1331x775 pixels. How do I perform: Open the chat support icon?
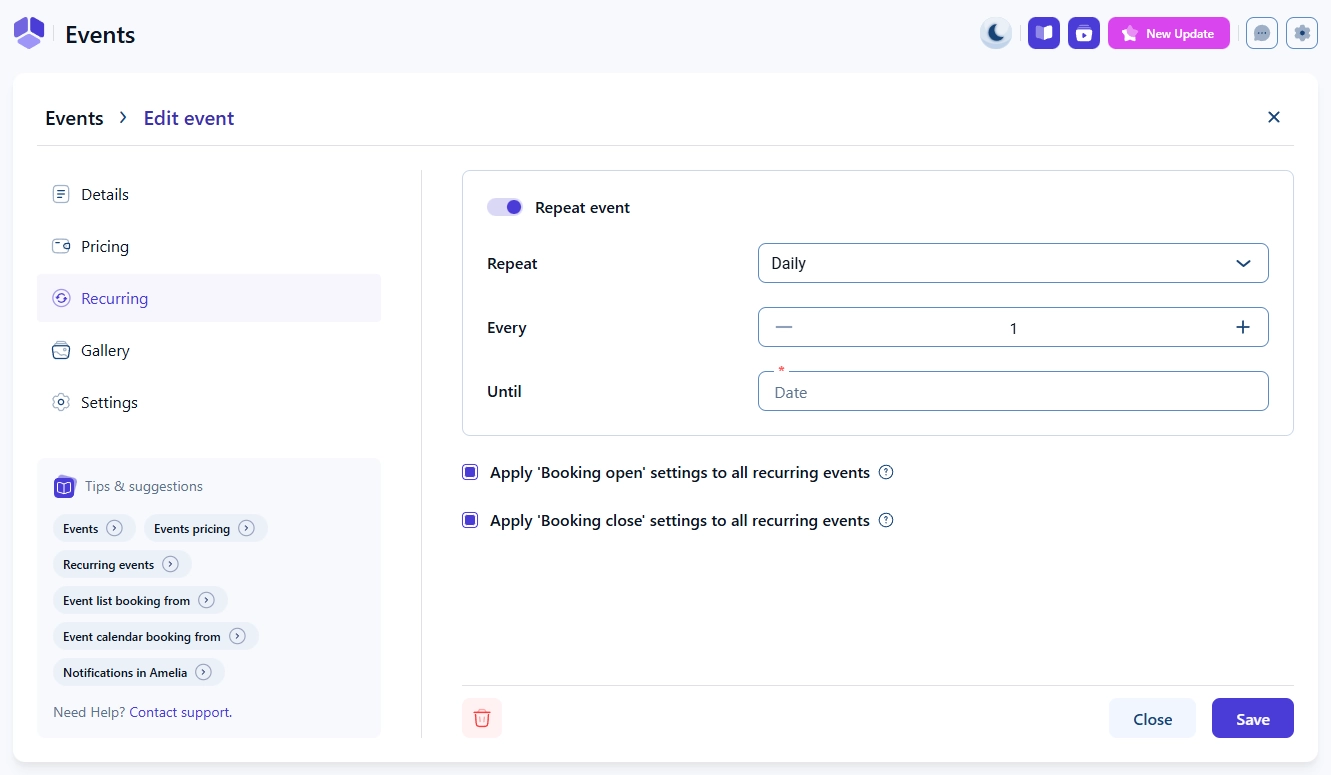(1262, 33)
